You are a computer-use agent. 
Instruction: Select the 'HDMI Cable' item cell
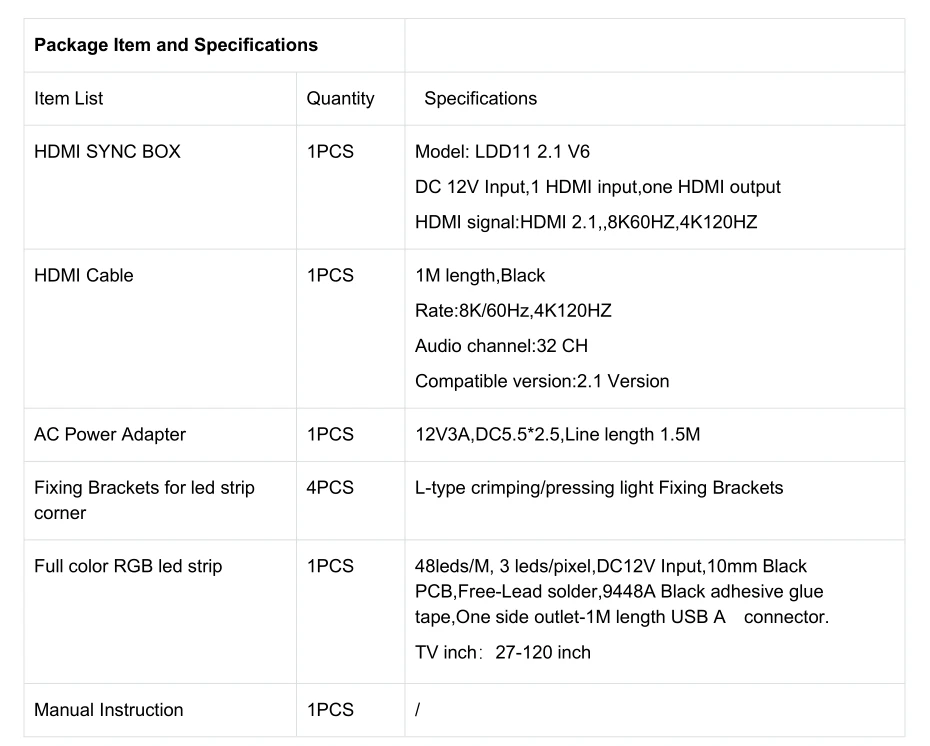[x=83, y=275]
